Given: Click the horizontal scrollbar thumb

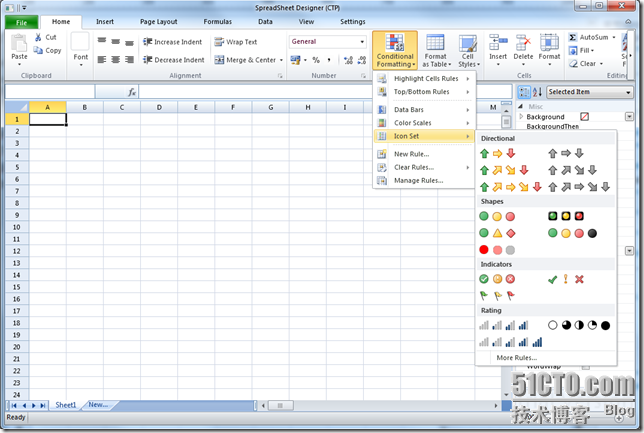Looking at the screenshot, I should point(281,405).
